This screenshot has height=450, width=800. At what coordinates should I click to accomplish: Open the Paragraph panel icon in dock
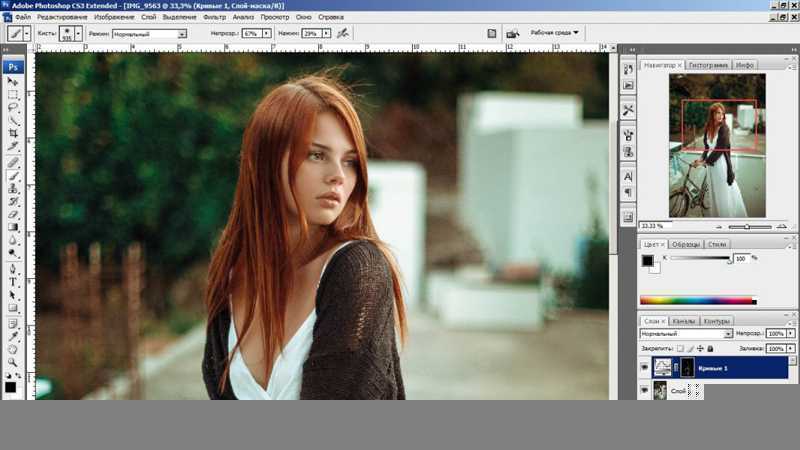click(628, 193)
